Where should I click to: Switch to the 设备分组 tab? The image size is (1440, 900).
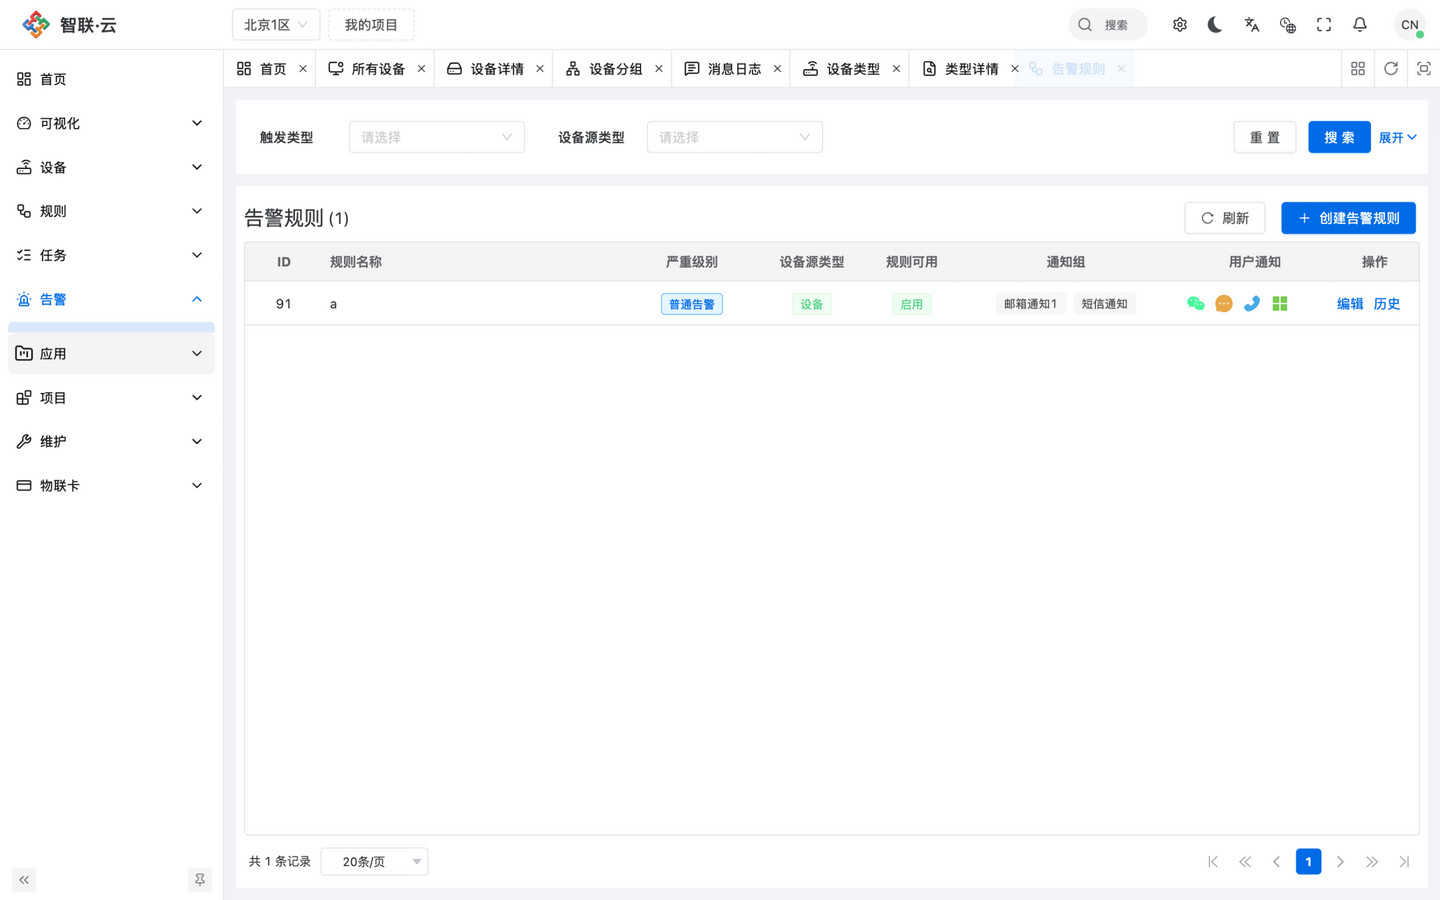click(x=613, y=69)
